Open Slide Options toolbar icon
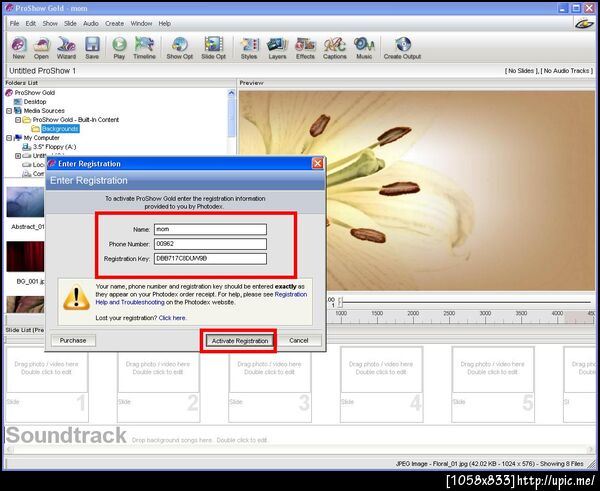Viewport: 600px width, 491px height. point(213,48)
